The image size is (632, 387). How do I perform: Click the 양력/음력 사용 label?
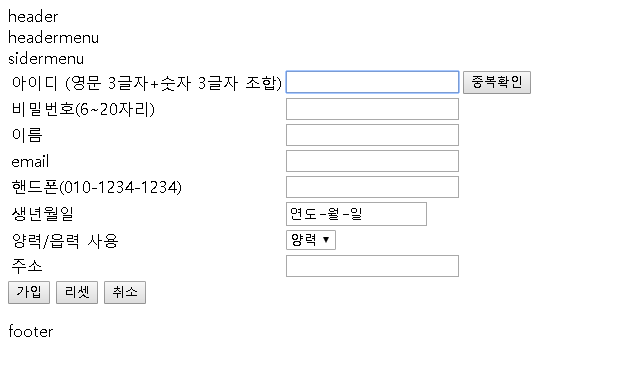point(65,241)
